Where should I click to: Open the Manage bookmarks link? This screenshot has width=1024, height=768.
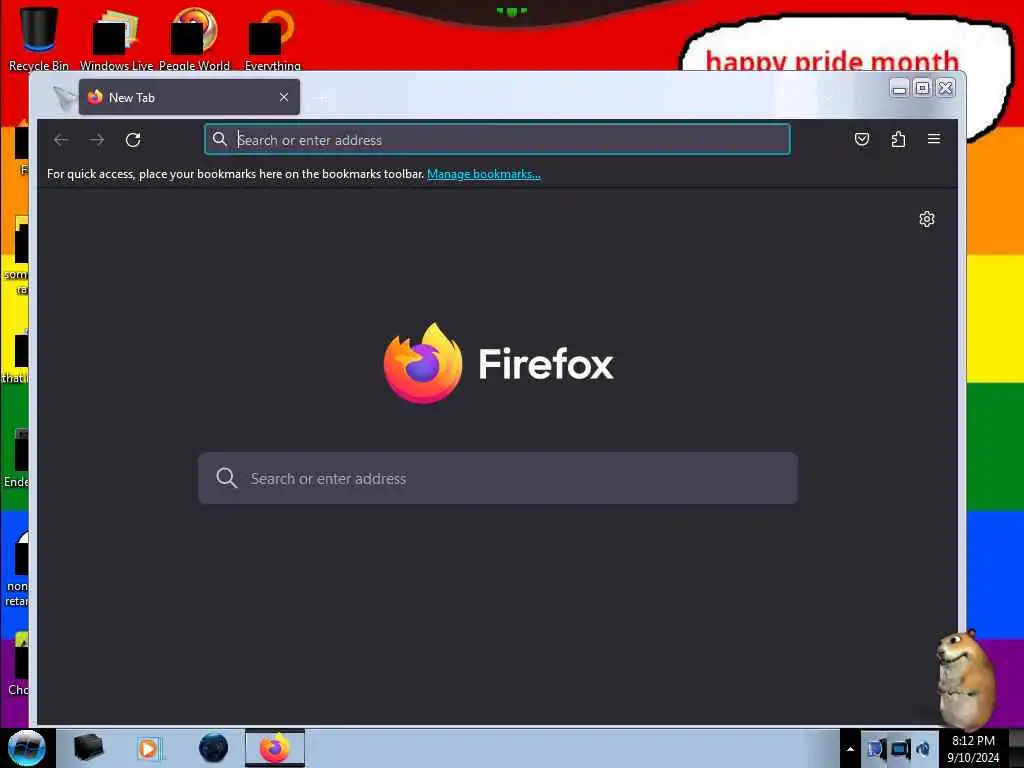(x=483, y=174)
